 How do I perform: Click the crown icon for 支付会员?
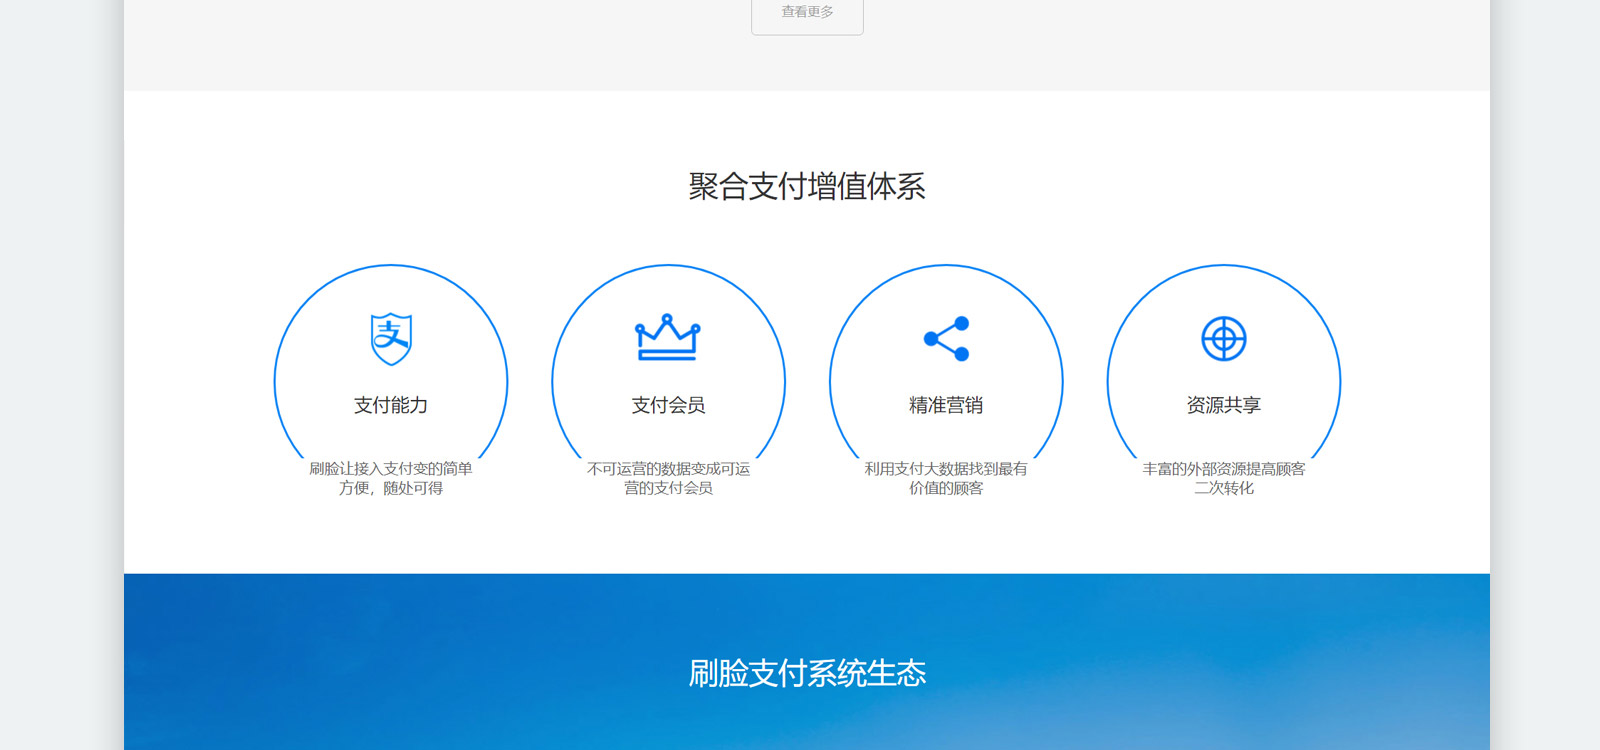pos(668,338)
